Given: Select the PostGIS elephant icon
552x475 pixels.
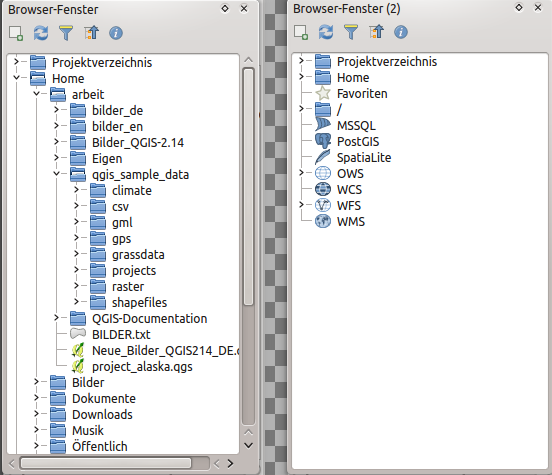Looking at the screenshot, I should [323, 141].
